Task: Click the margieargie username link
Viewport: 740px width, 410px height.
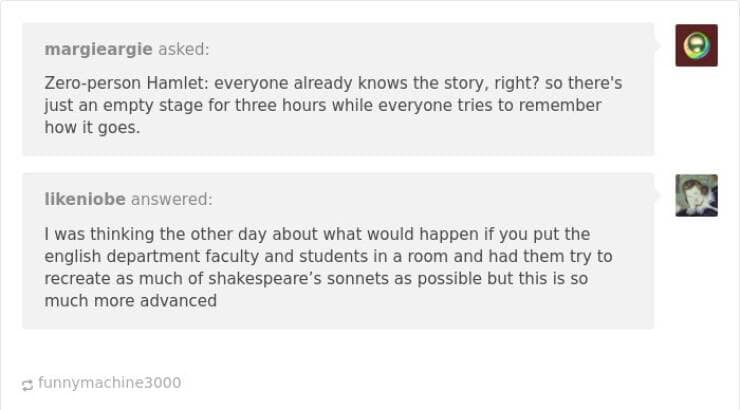Action: [x=96, y=49]
